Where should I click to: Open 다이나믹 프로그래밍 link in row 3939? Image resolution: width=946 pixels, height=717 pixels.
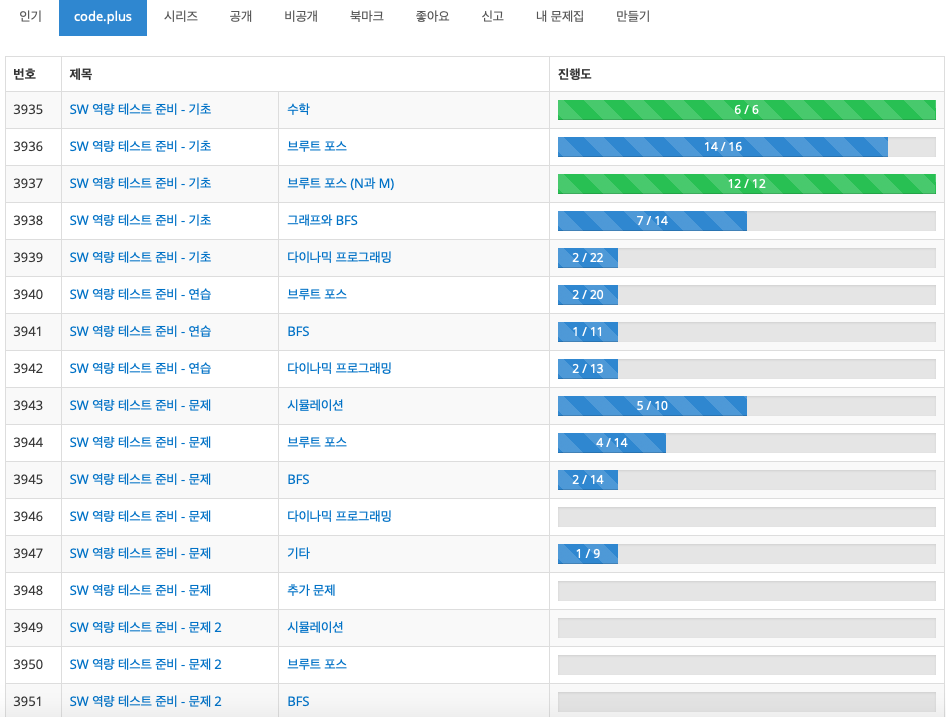pyautogui.click(x=339, y=257)
